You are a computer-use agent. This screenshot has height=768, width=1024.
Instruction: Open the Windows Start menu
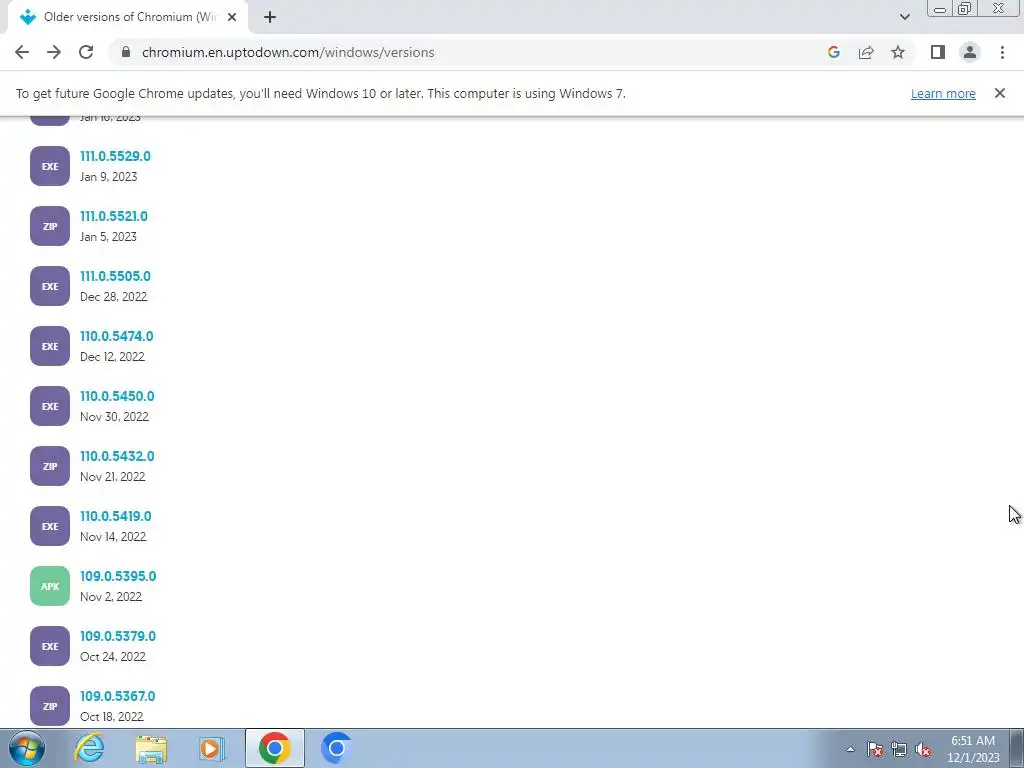pyautogui.click(x=27, y=748)
